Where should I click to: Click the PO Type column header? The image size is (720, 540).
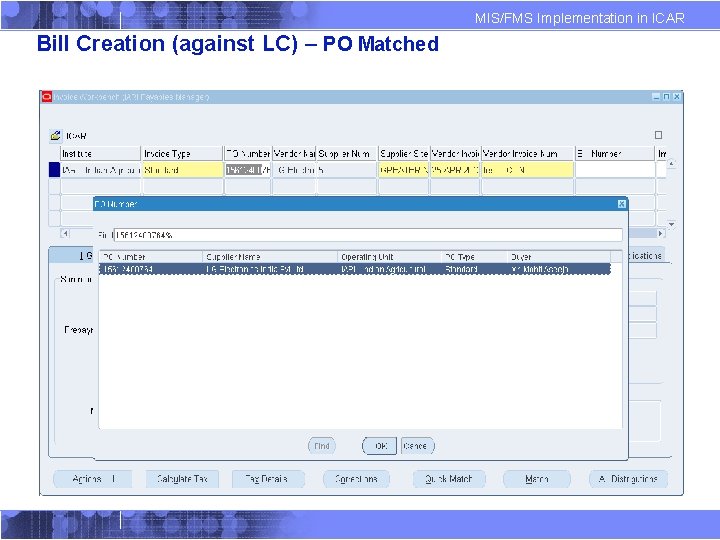click(x=475, y=257)
